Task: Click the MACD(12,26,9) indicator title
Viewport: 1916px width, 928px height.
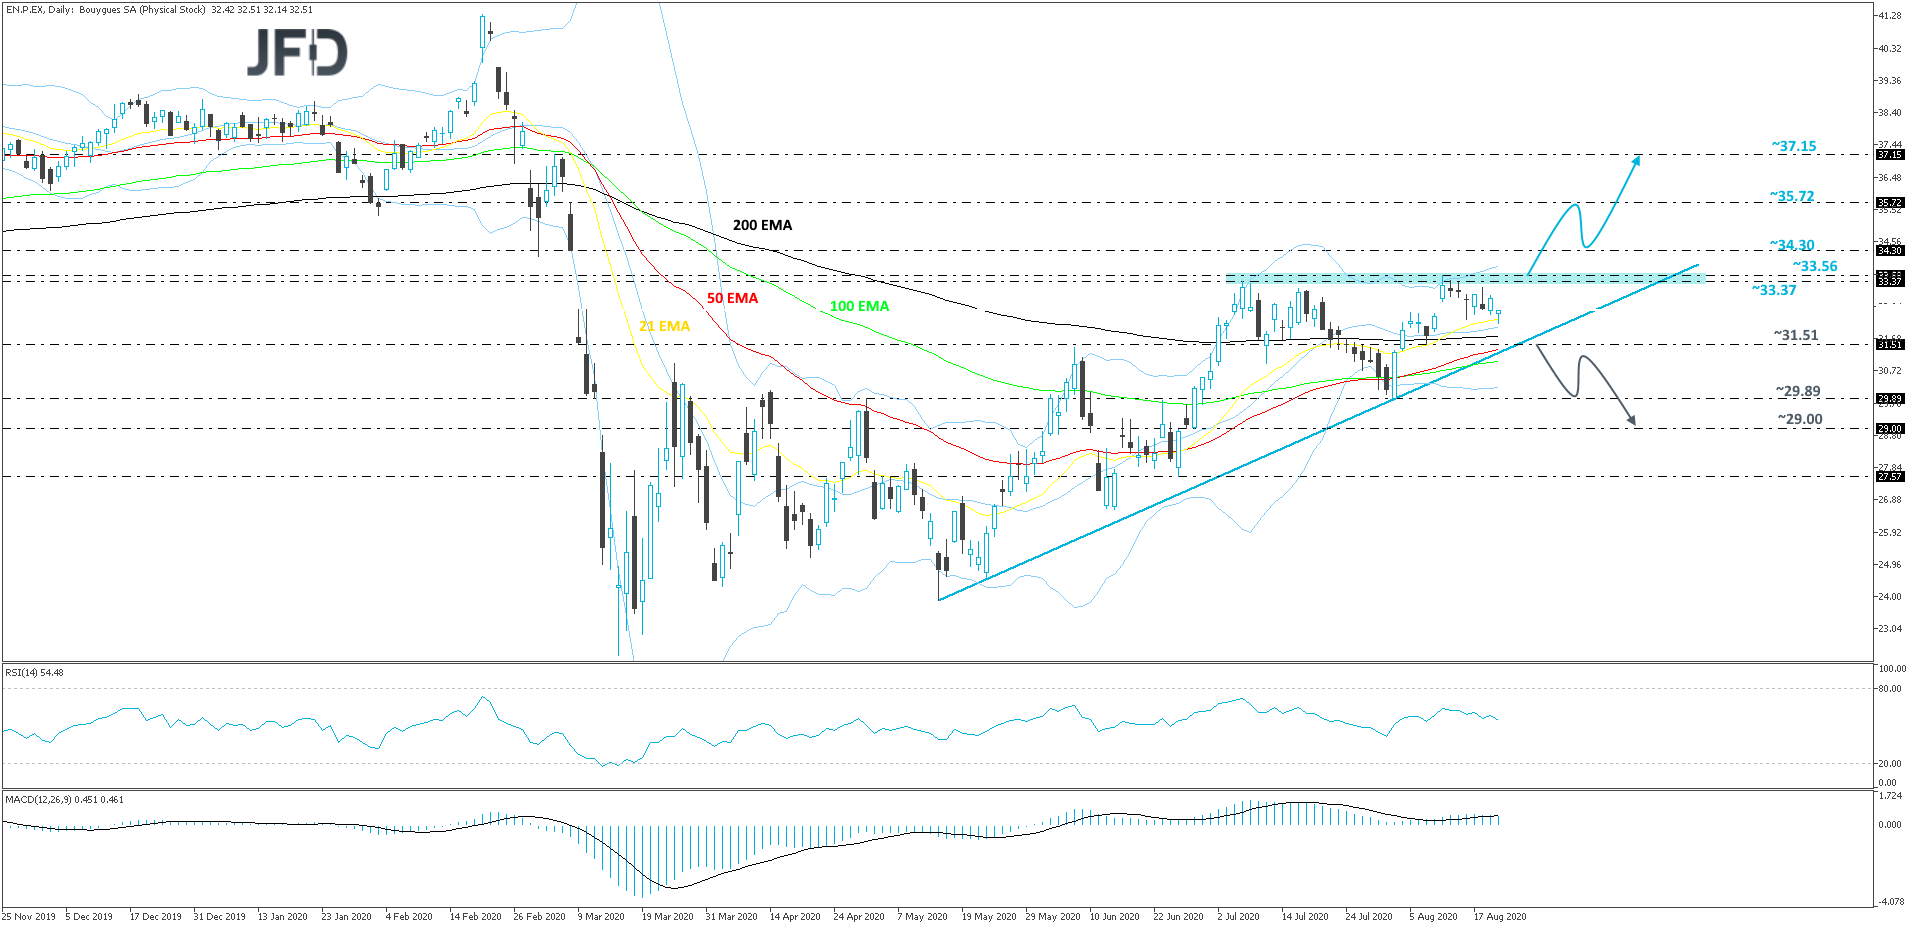Action: point(64,799)
